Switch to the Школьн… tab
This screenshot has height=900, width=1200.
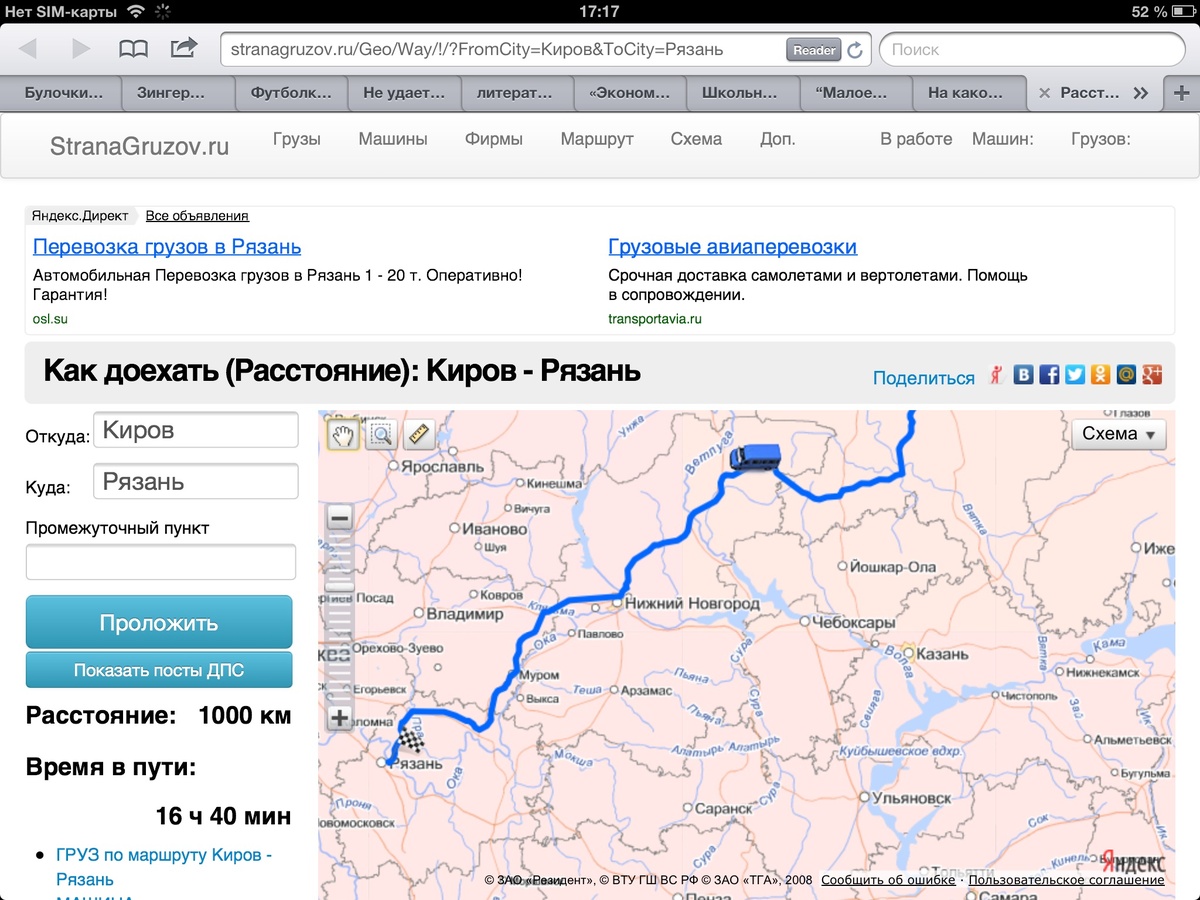pyautogui.click(x=743, y=93)
